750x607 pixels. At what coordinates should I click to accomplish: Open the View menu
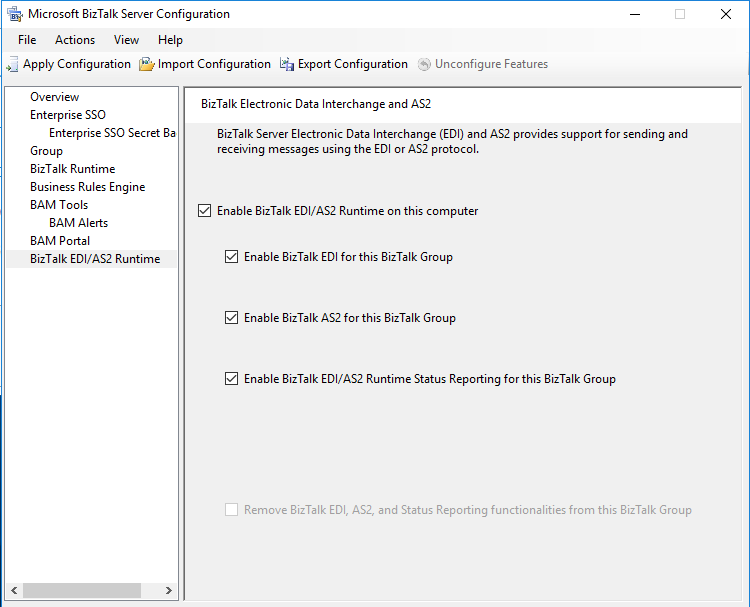point(126,40)
